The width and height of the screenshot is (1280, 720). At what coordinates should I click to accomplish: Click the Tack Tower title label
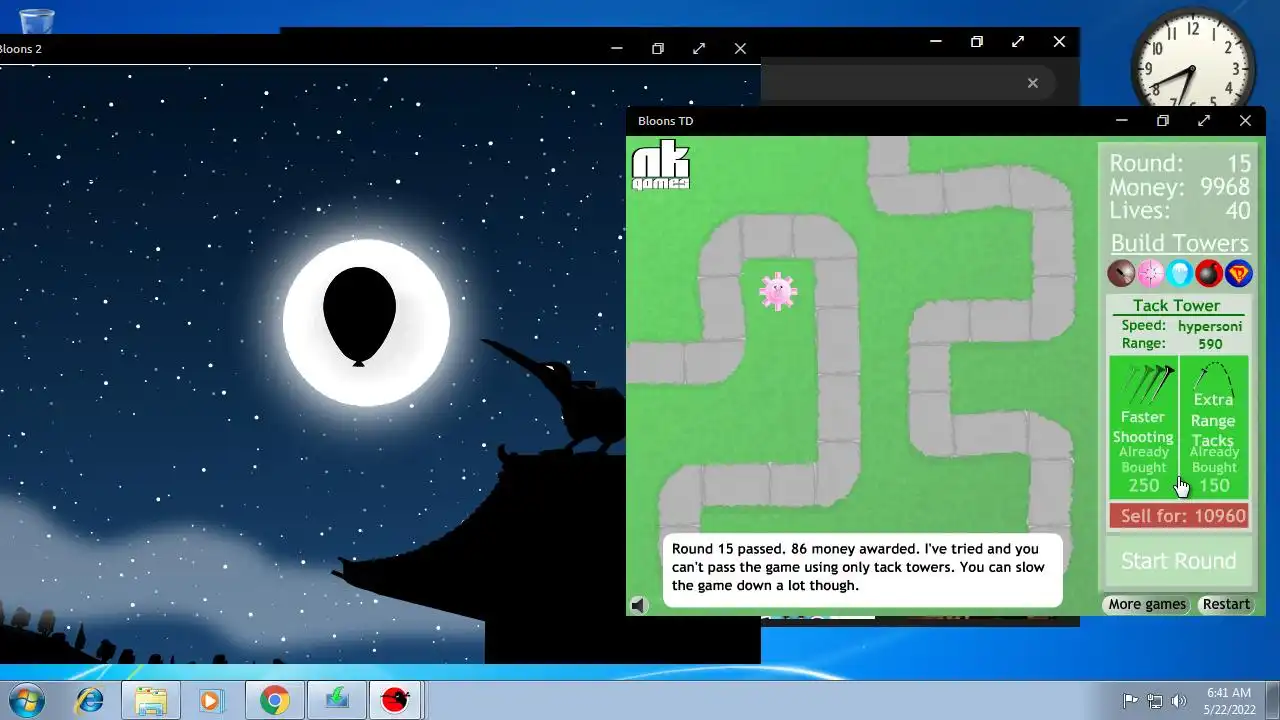coord(1176,305)
